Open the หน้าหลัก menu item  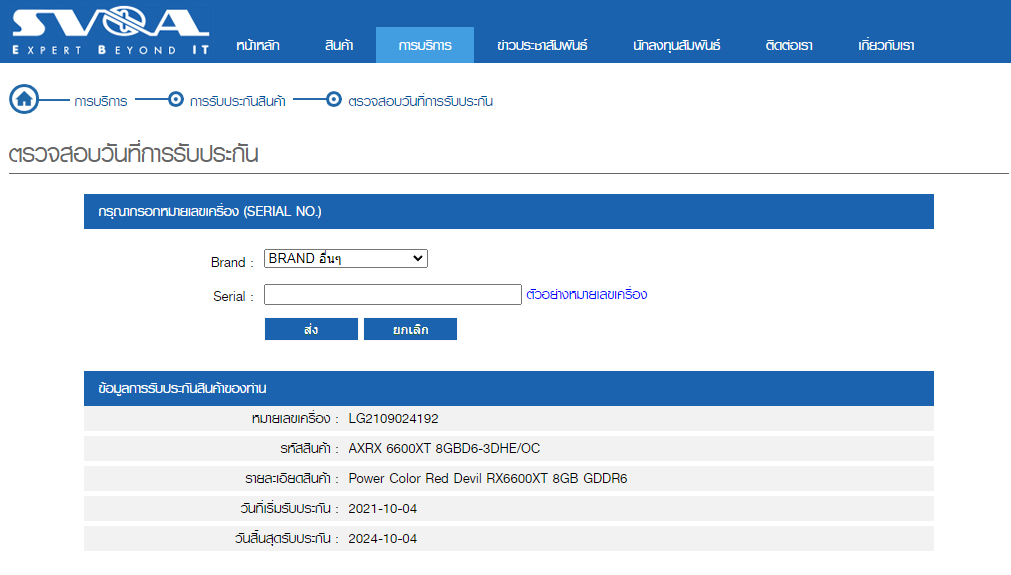tap(258, 45)
